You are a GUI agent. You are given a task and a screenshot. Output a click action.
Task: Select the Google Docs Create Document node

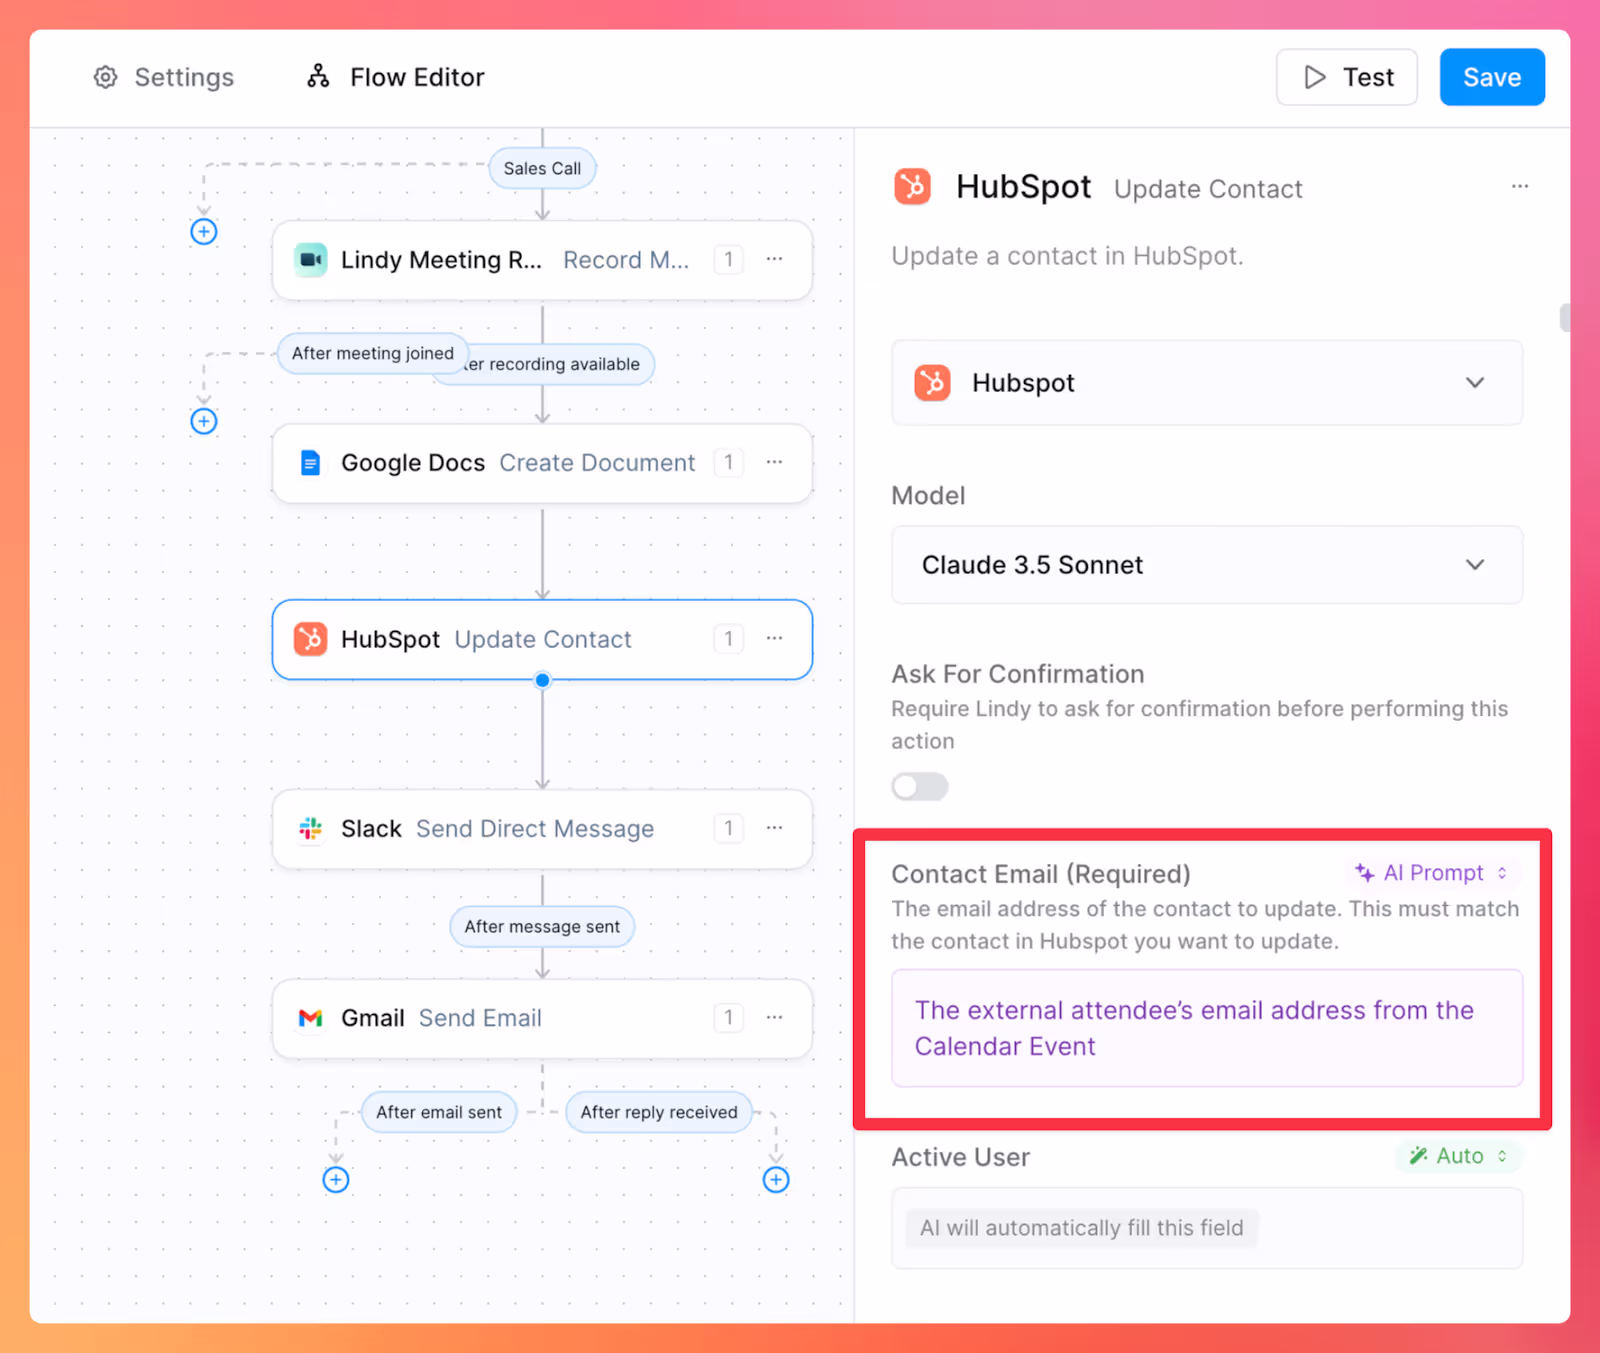click(x=542, y=463)
